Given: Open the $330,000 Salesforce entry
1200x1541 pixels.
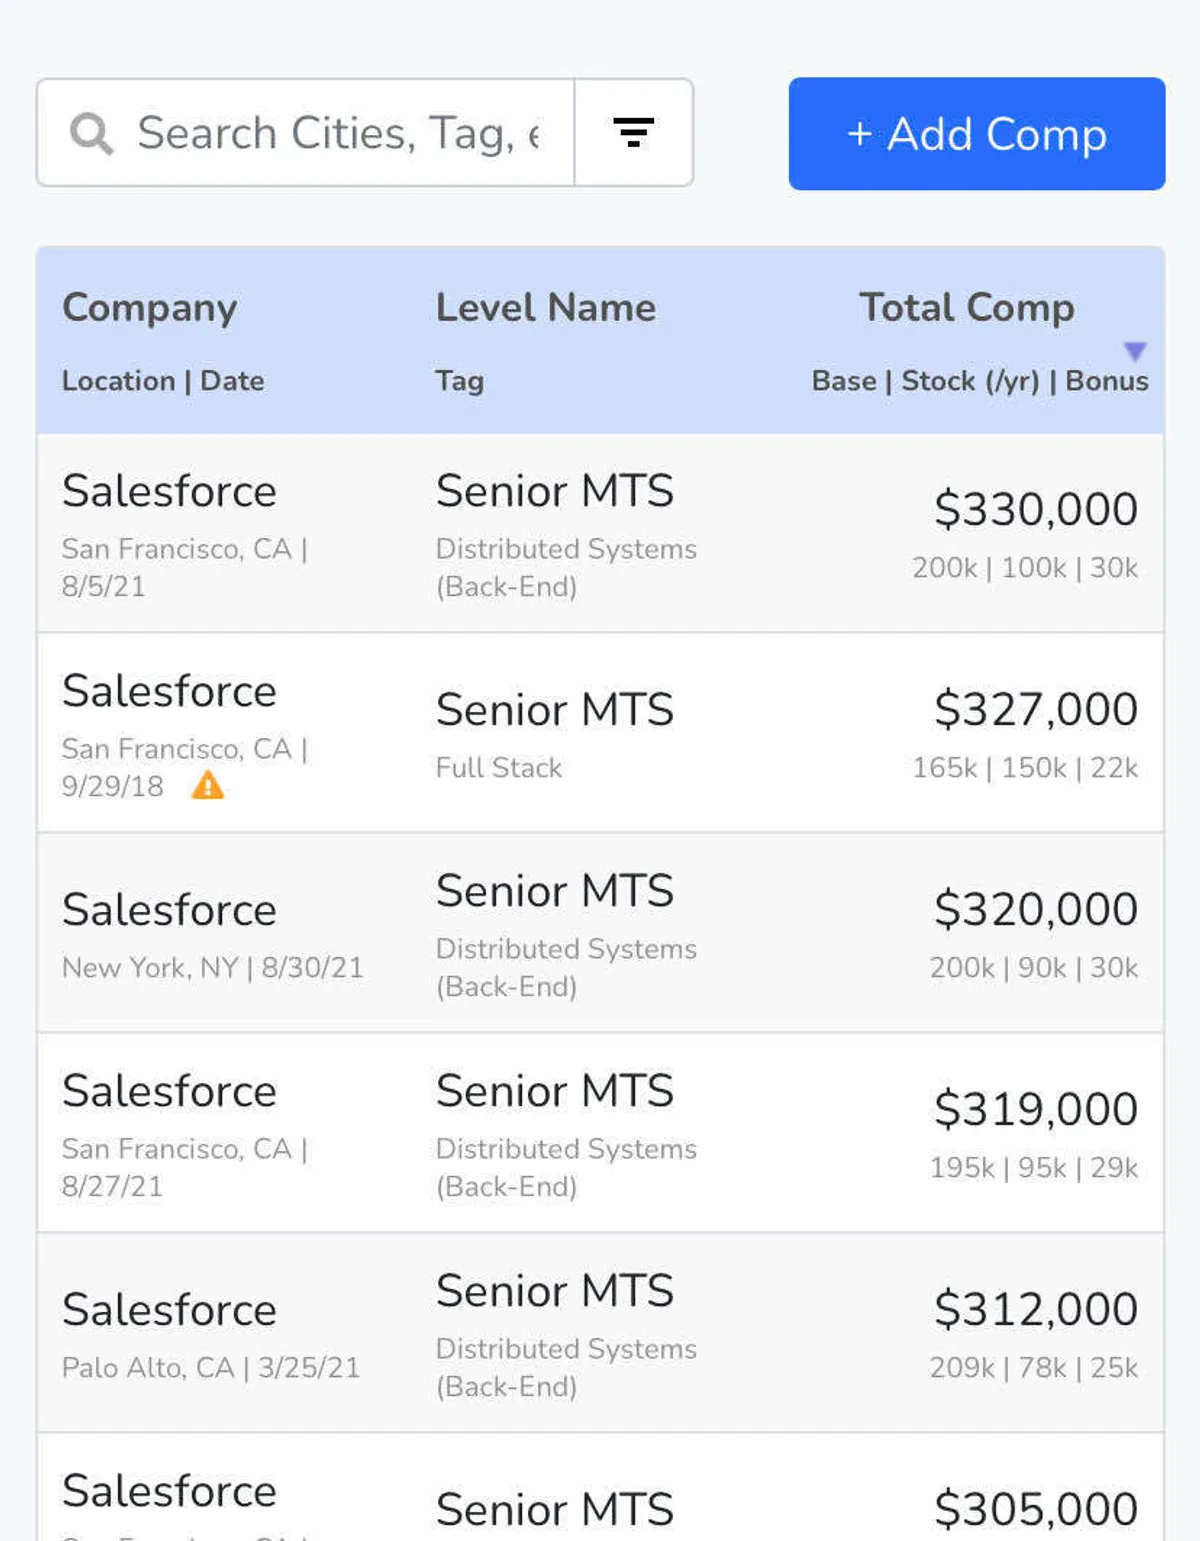Looking at the screenshot, I should point(600,533).
